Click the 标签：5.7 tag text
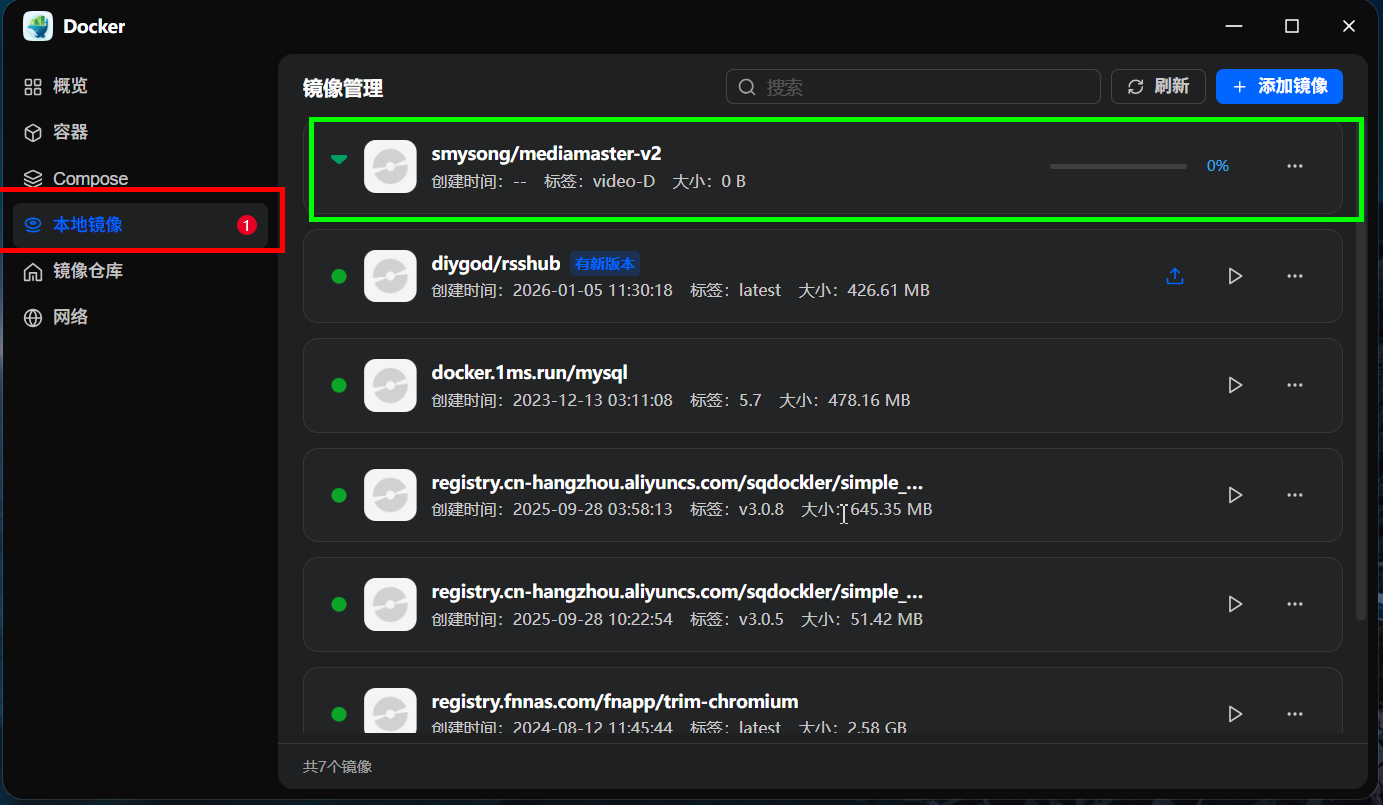The height and width of the screenshot is (805, 1383). pyautogui.click(x=726, y=400)
